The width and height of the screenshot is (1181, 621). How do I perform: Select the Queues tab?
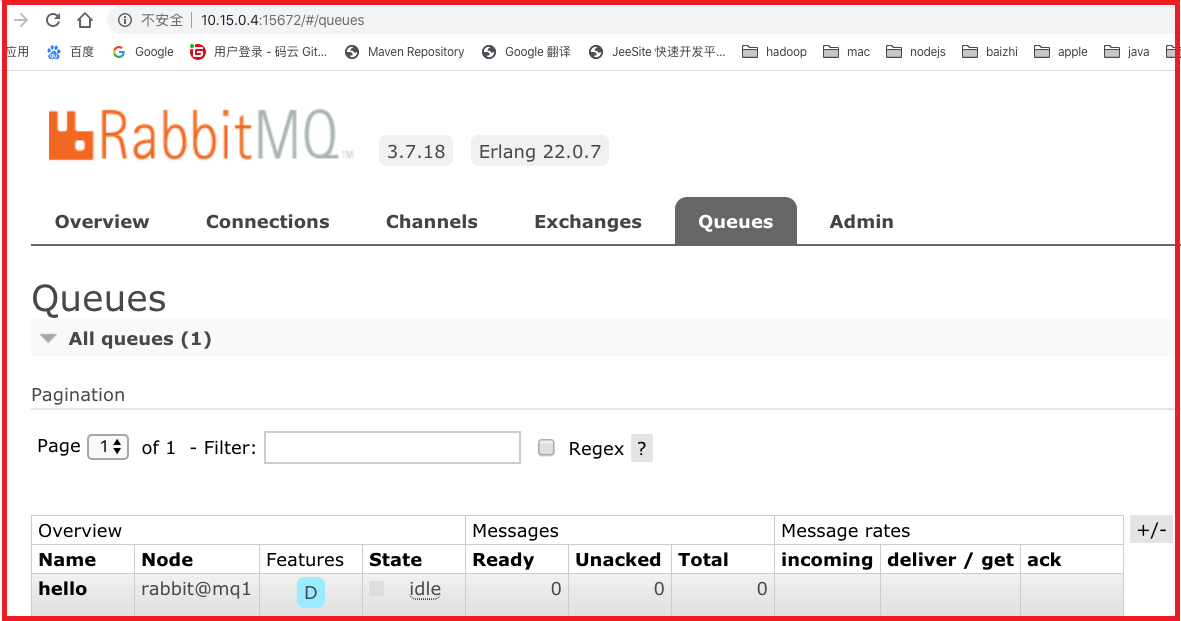736,222
